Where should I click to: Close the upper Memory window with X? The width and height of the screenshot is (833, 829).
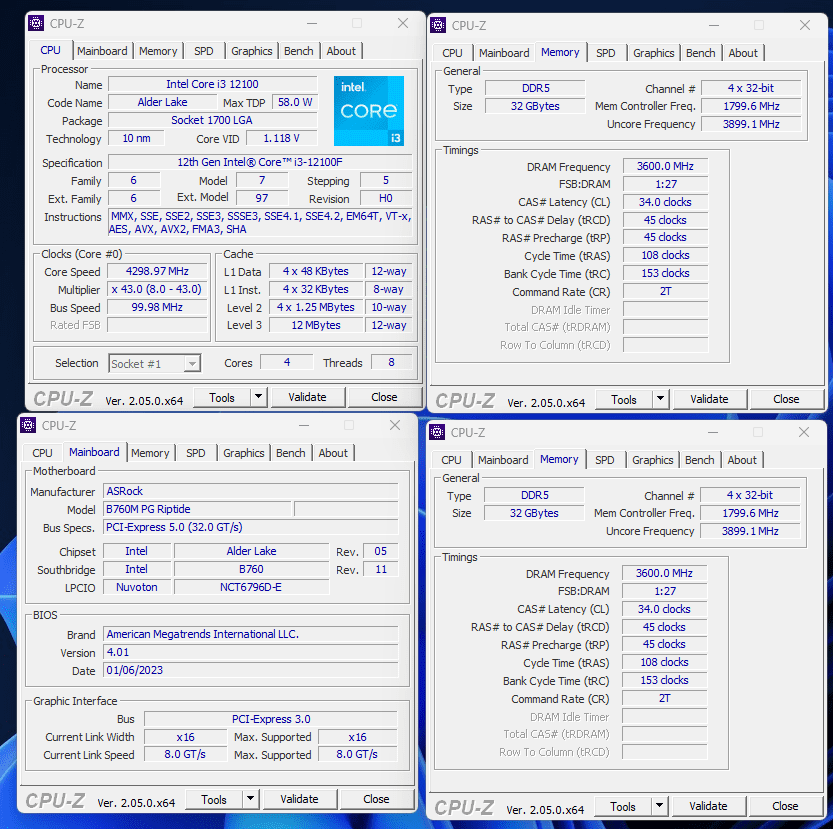pyautogui.click(x=805, y=25)
